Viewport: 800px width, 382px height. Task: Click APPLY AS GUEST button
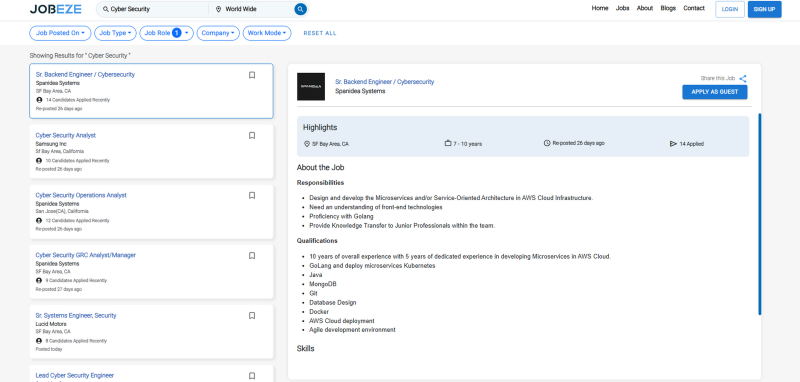point(714,92)
